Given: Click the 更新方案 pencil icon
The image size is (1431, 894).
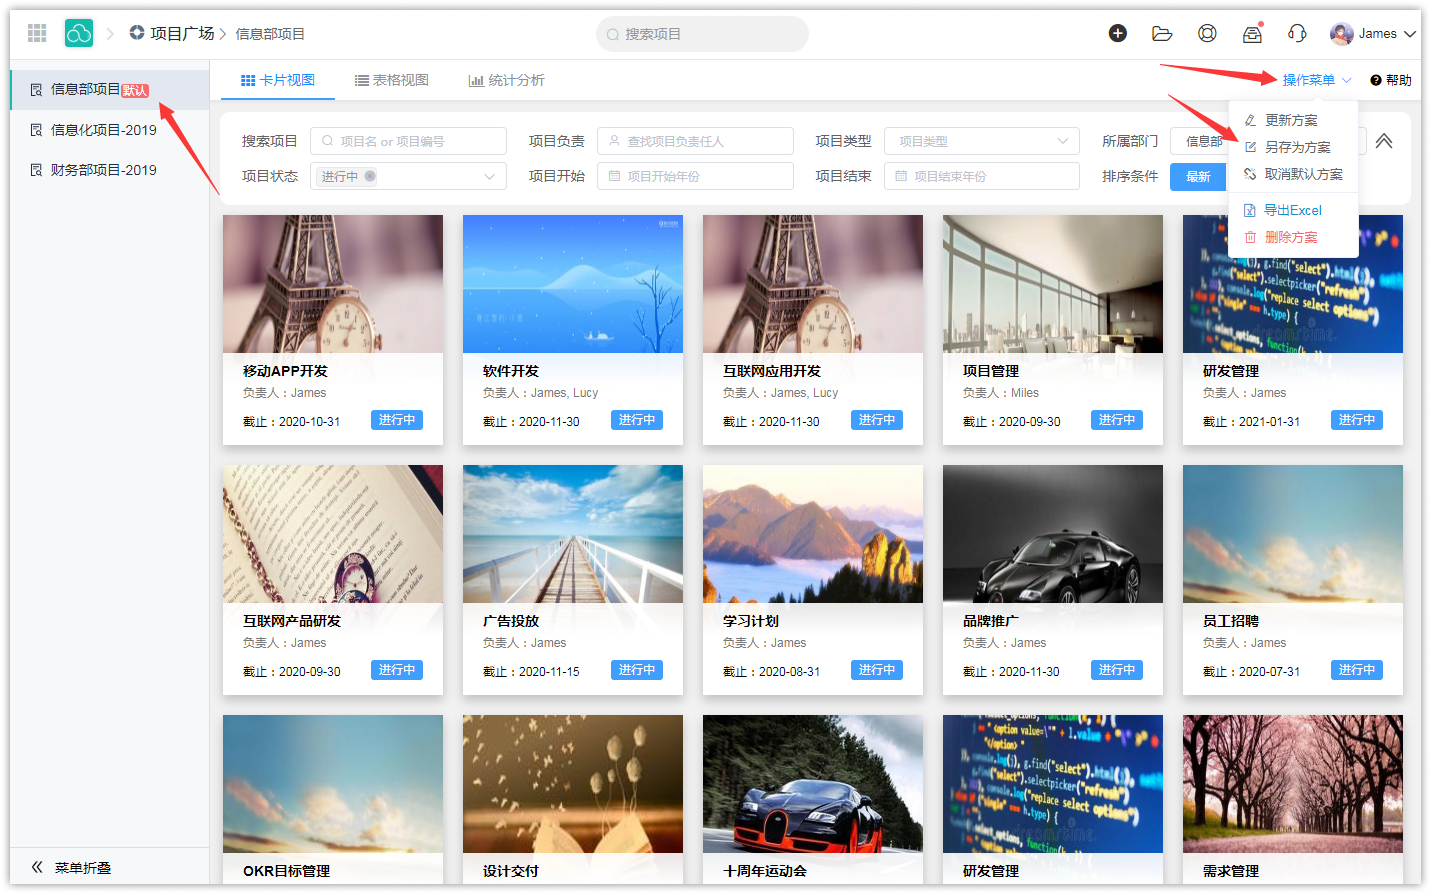Looking at the screenshot, I should tap(1250, 120).
